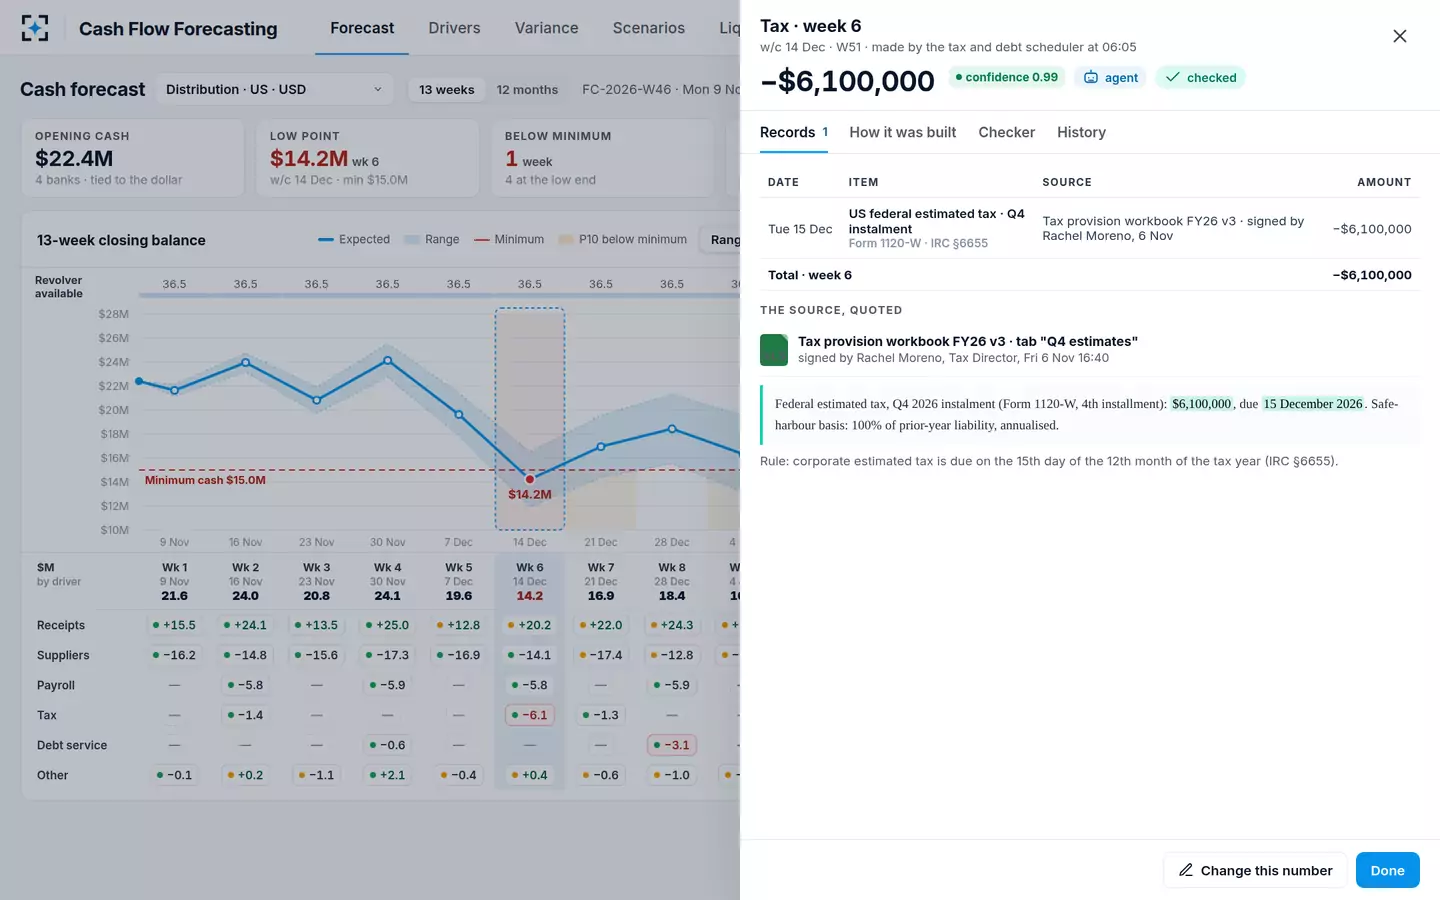Click the Wk 6 column header
This screenshot has height=900, width=1440.
tap(530, 581)
